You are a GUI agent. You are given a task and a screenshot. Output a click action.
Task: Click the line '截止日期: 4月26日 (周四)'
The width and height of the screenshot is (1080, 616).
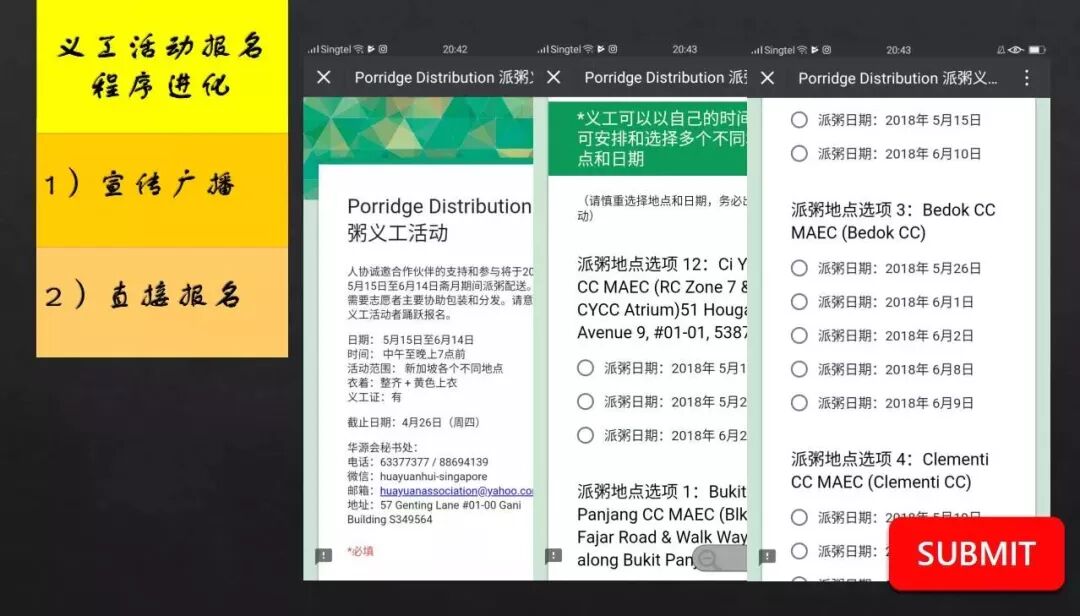pyautogui.click(x=413, y=422)
